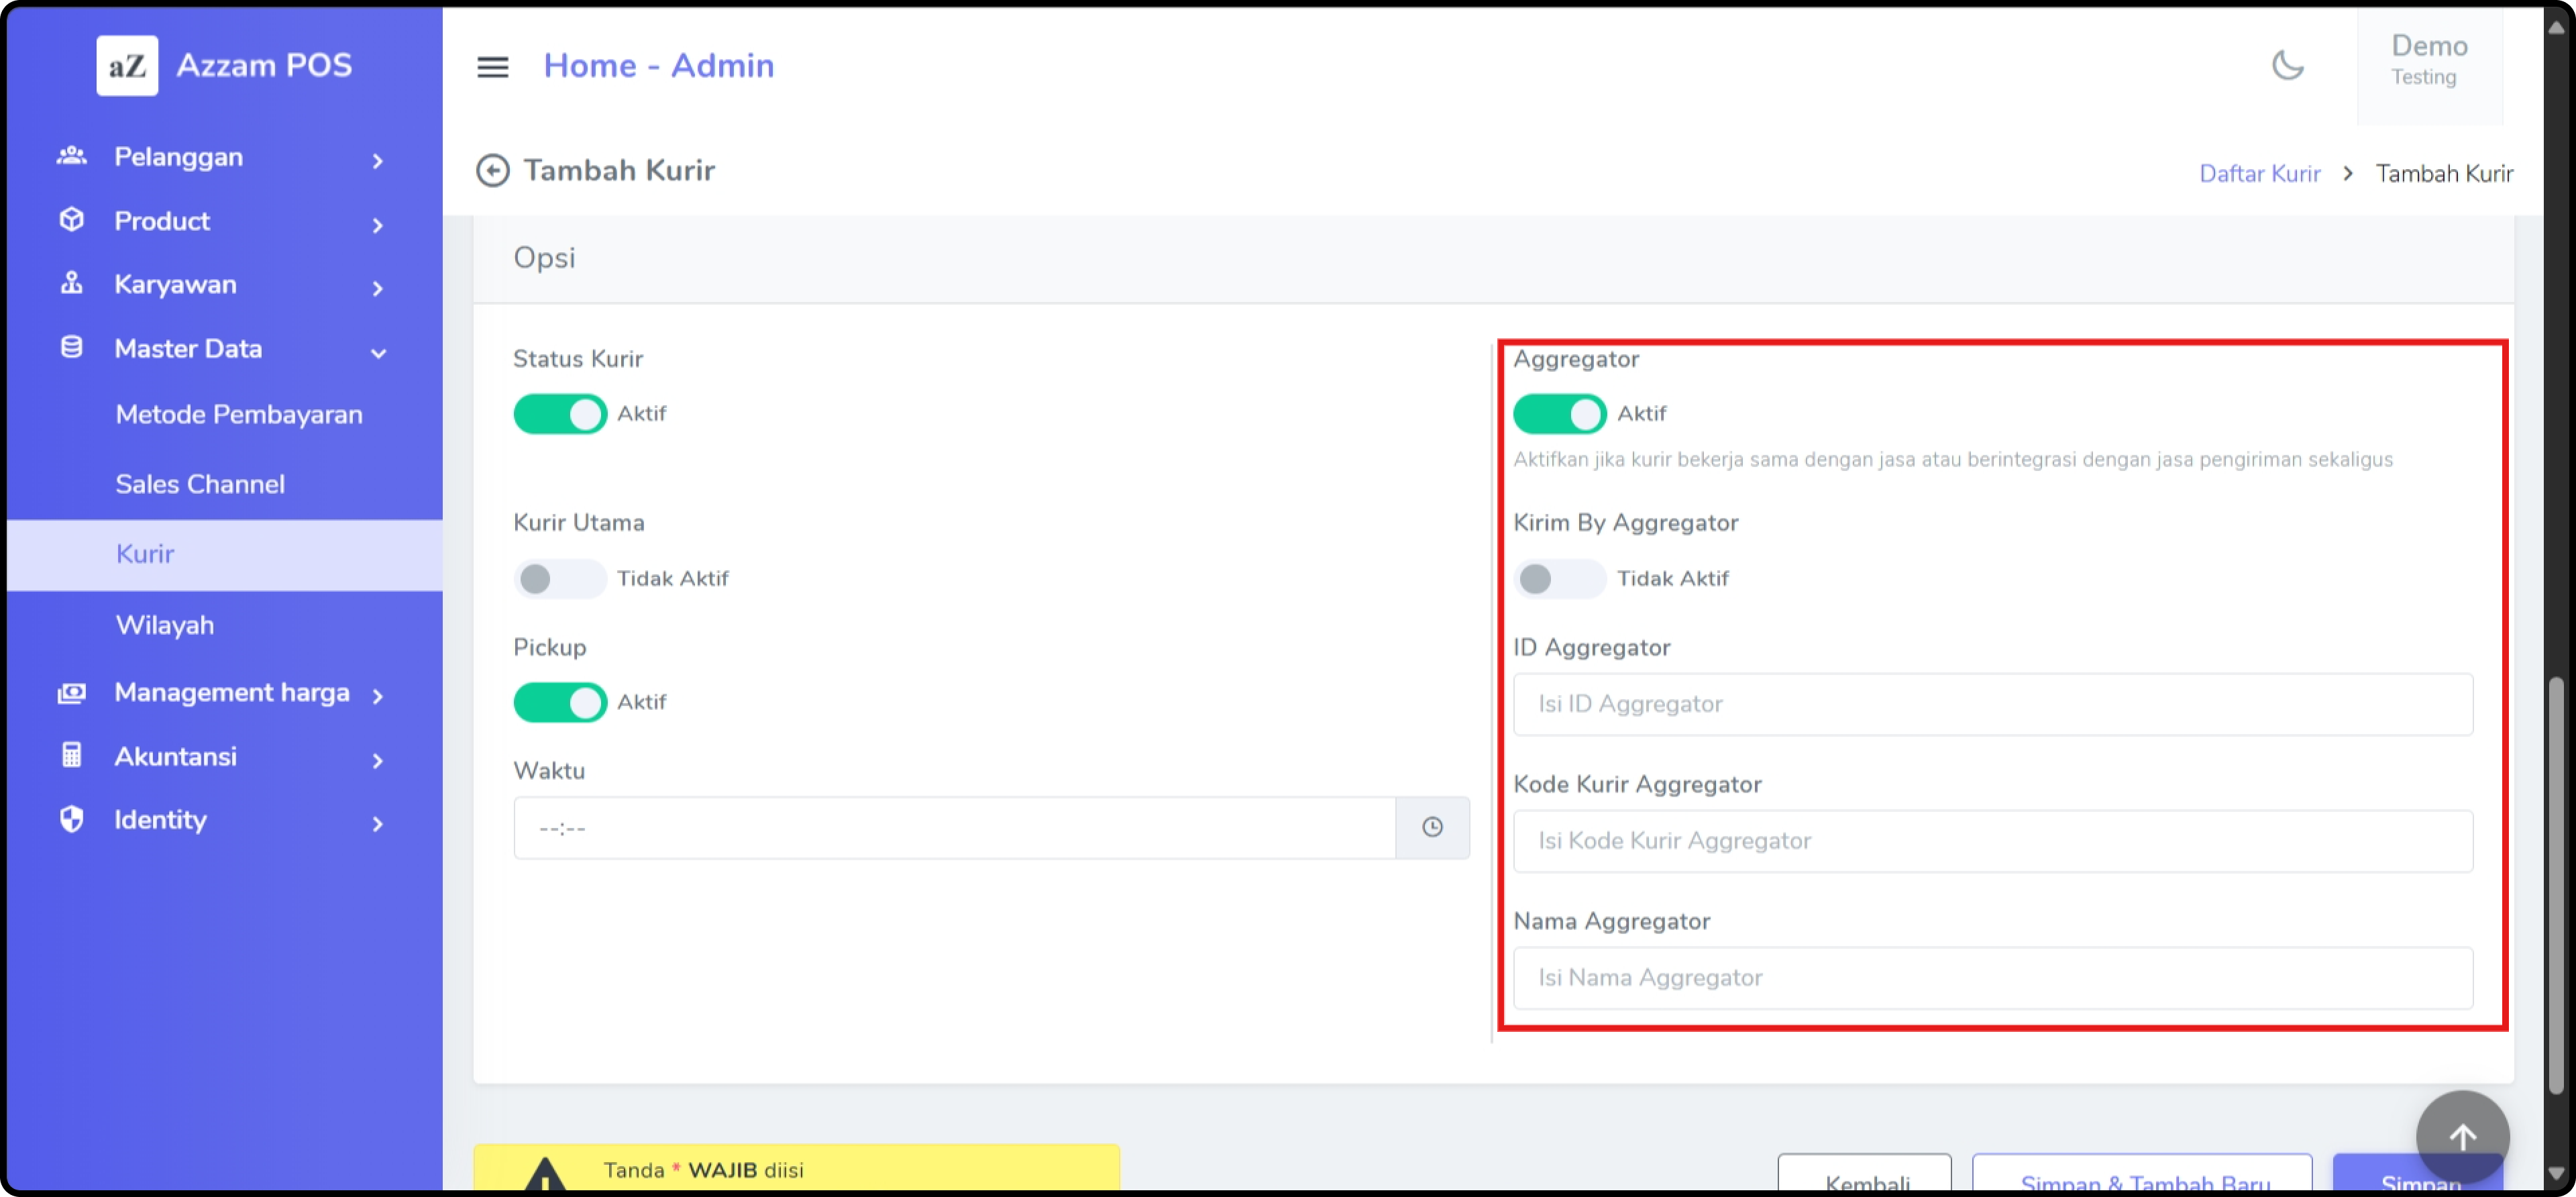Go to Daftar Kurir breadcrumb link
2576x1197 pixels.
click(x=2259, y=174)
